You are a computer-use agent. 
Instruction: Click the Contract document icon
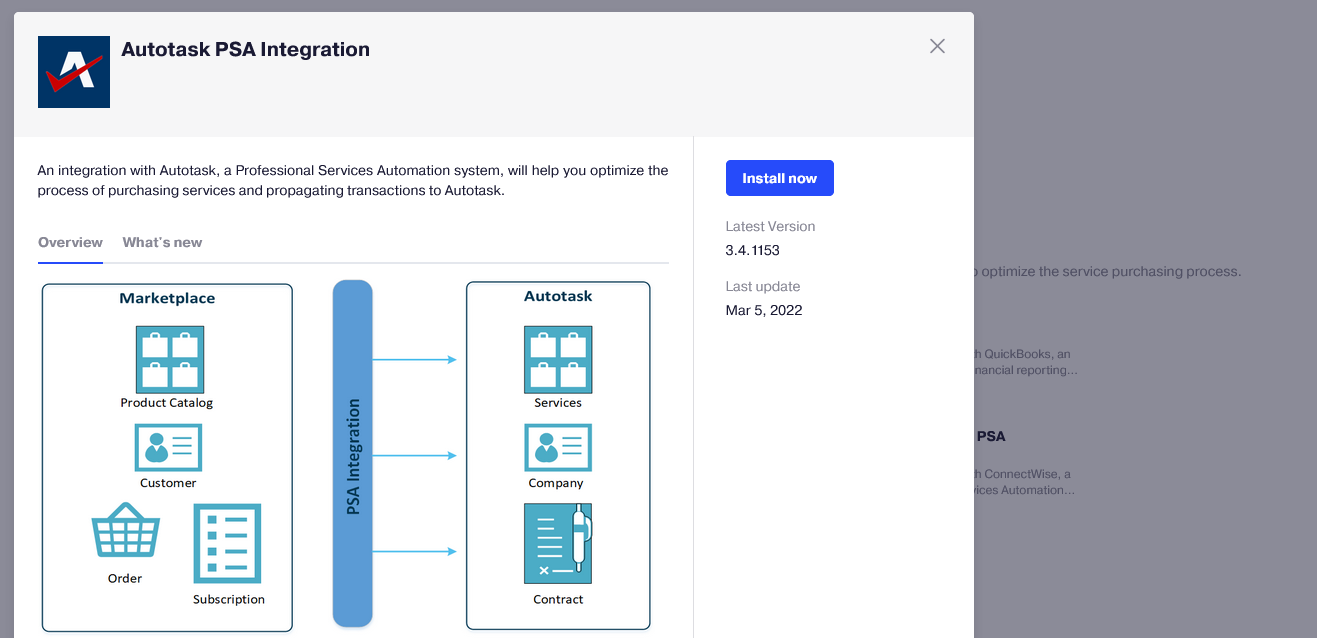coord(558,543)
